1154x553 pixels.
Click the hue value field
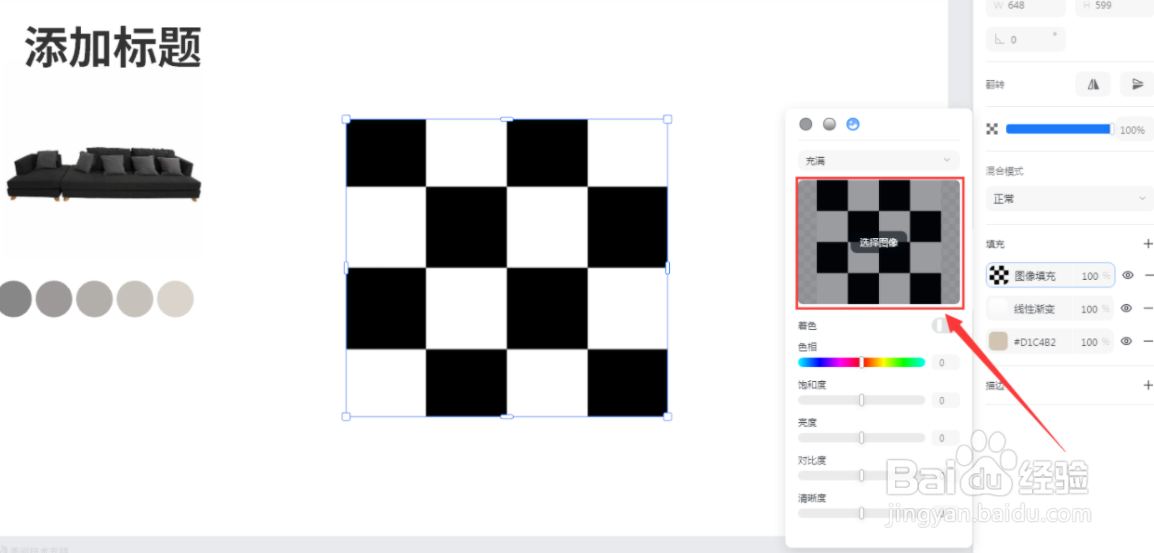pyautogui.click(x=945, y=362)
